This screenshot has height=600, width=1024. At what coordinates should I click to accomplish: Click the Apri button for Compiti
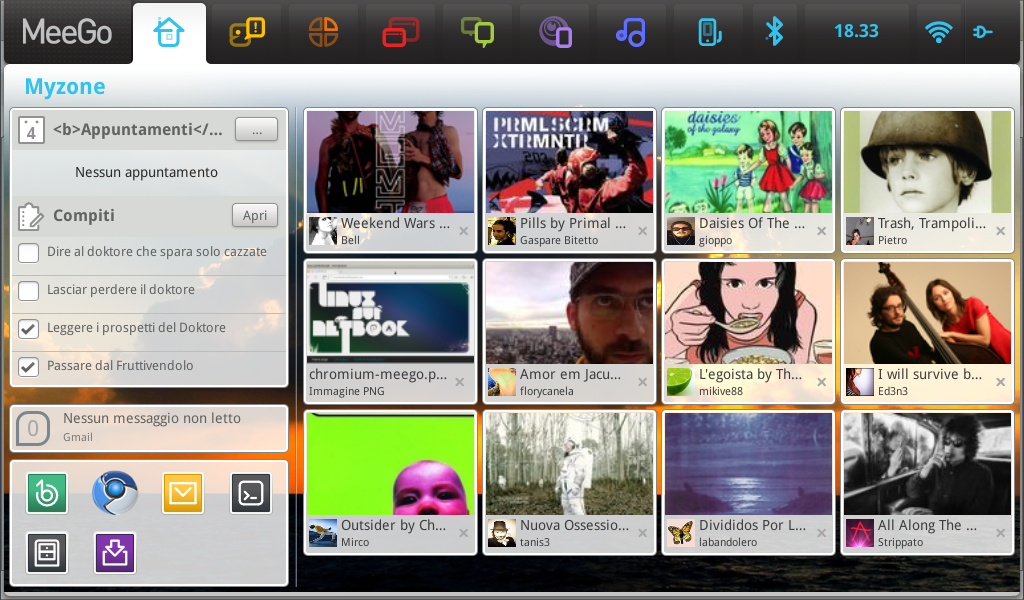click(x=255, y=215)
